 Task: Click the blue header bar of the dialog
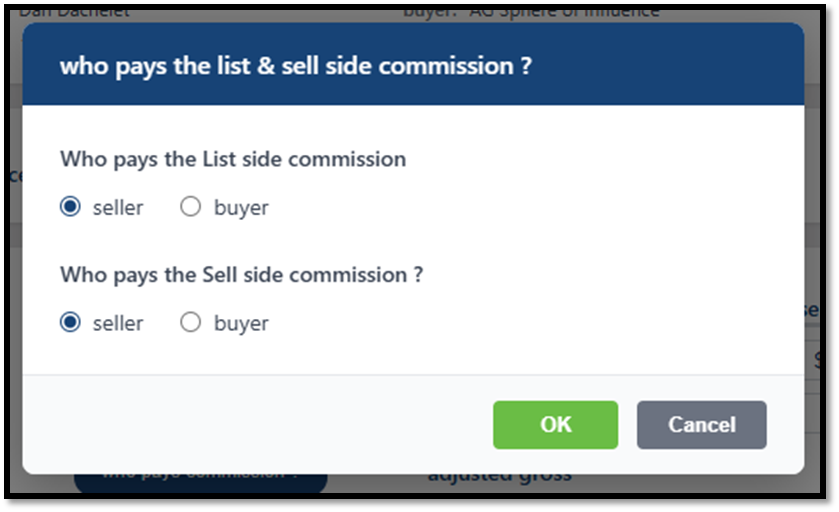click(680, 66)
